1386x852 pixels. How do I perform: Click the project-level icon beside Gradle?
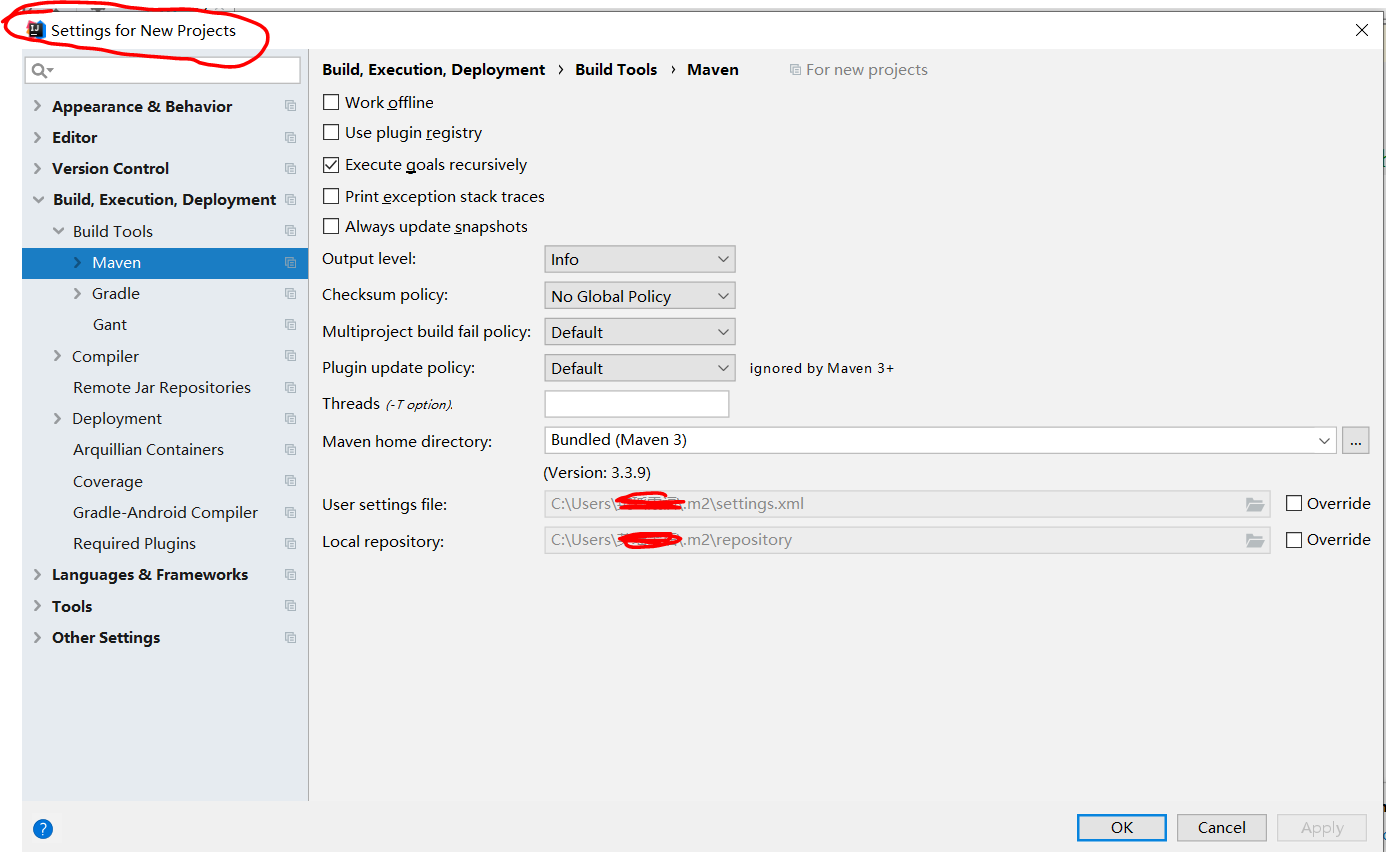click(x=290, y=294)
